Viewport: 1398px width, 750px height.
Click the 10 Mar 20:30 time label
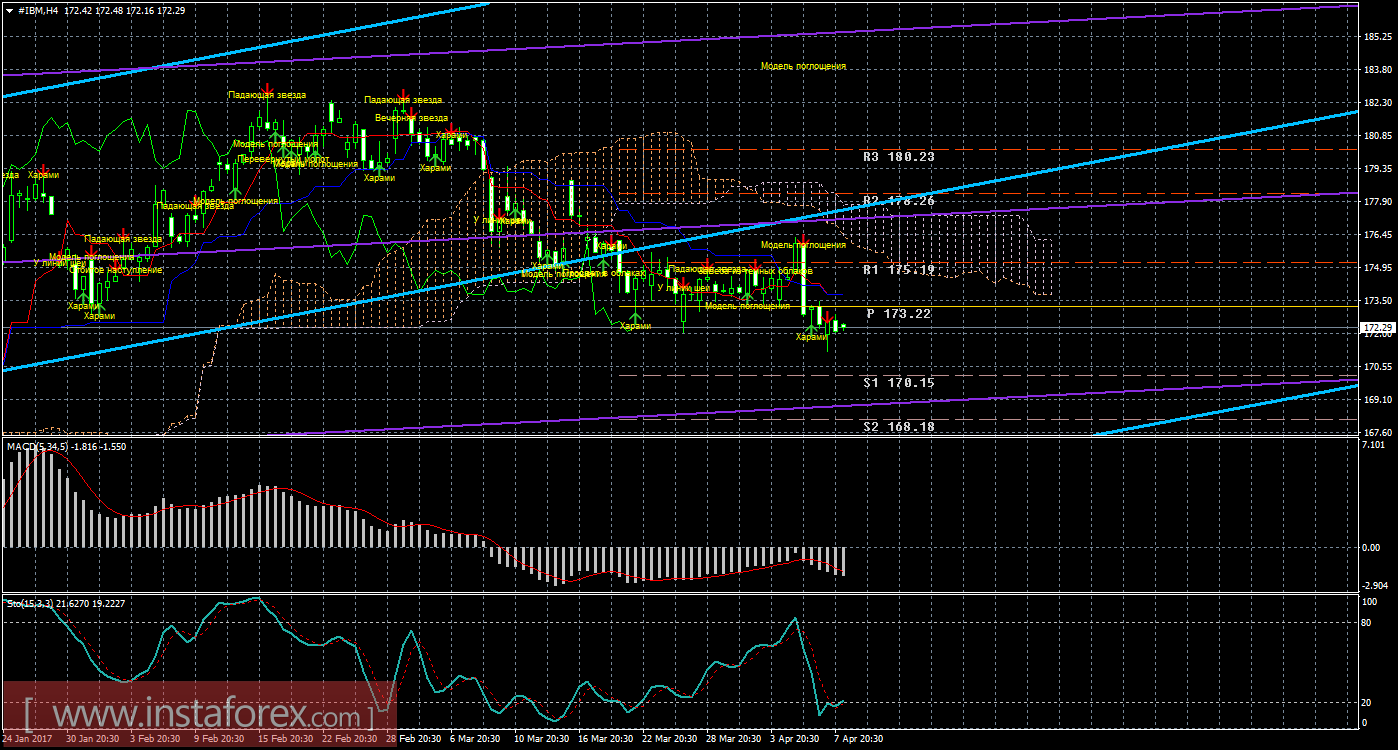coord(544,740)
